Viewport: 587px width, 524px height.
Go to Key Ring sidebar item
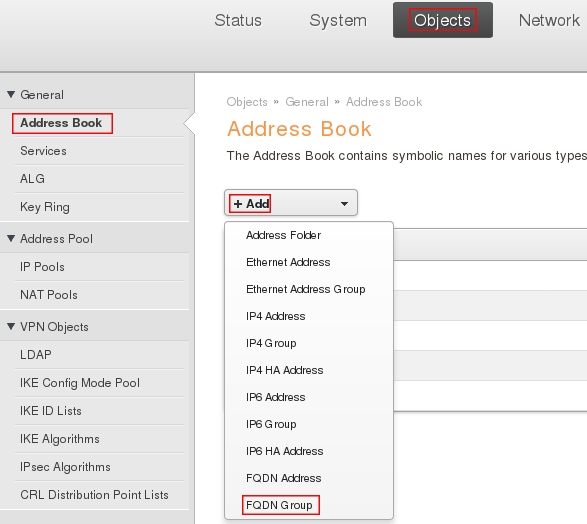click(45, 207)
